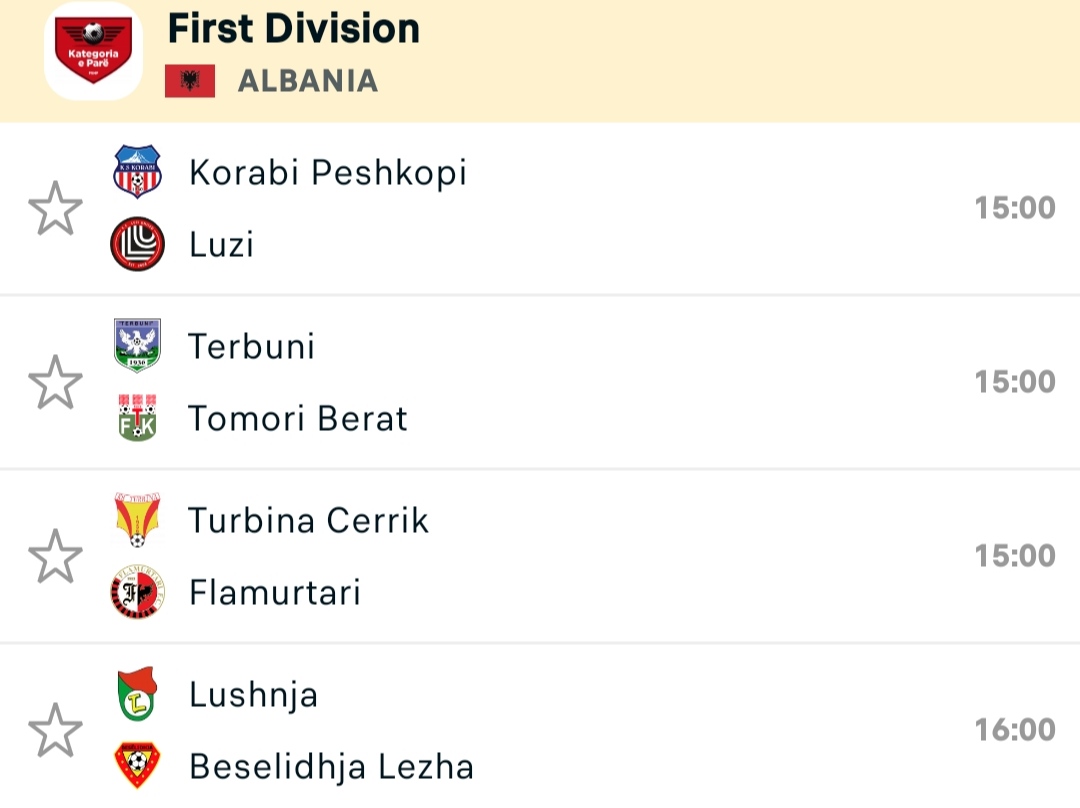Click the 16:00 kickoff time

(1015, 730)
